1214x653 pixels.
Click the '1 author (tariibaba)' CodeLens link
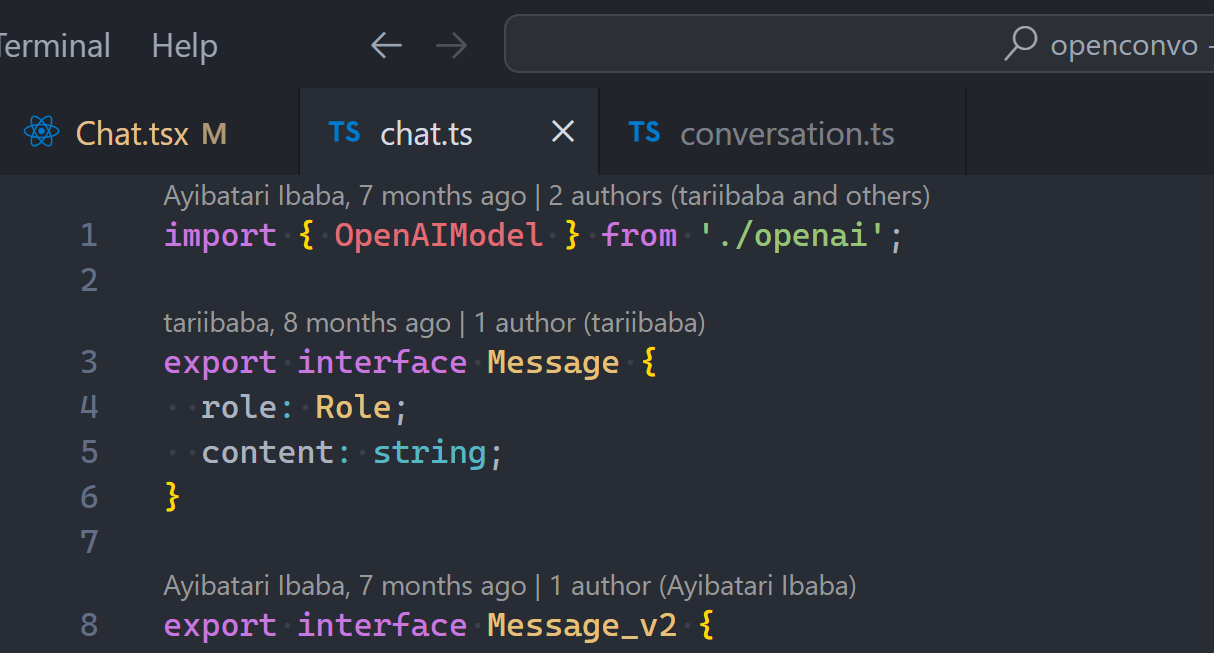pyautogui.click(x=590, y=323)
